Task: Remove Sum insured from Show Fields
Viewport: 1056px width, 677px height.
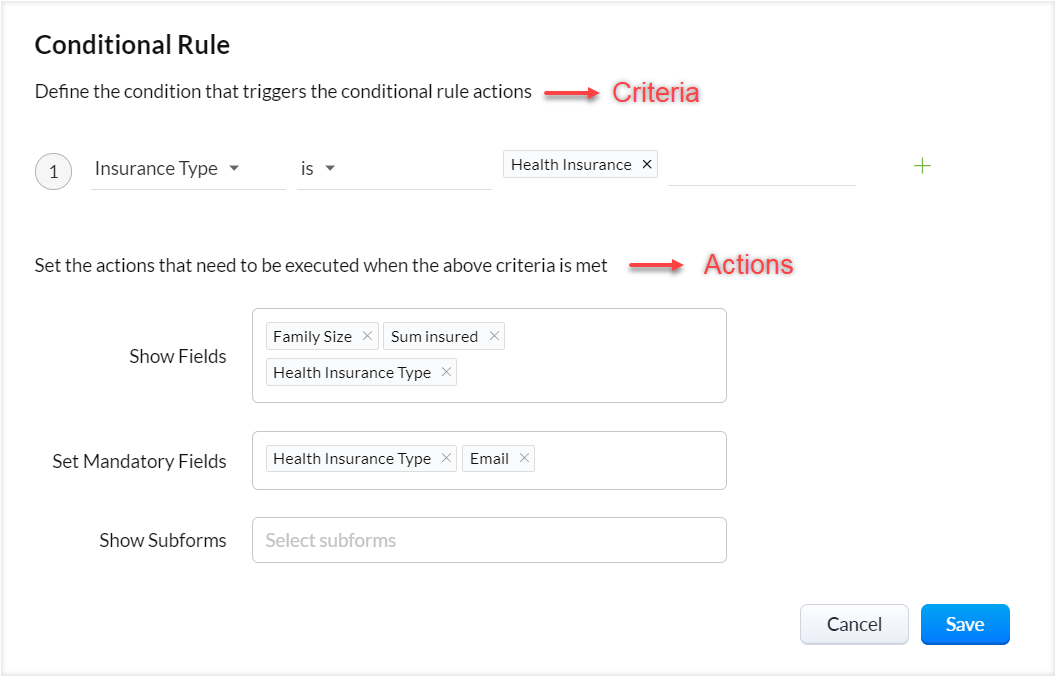Action: tap(493, 337)
